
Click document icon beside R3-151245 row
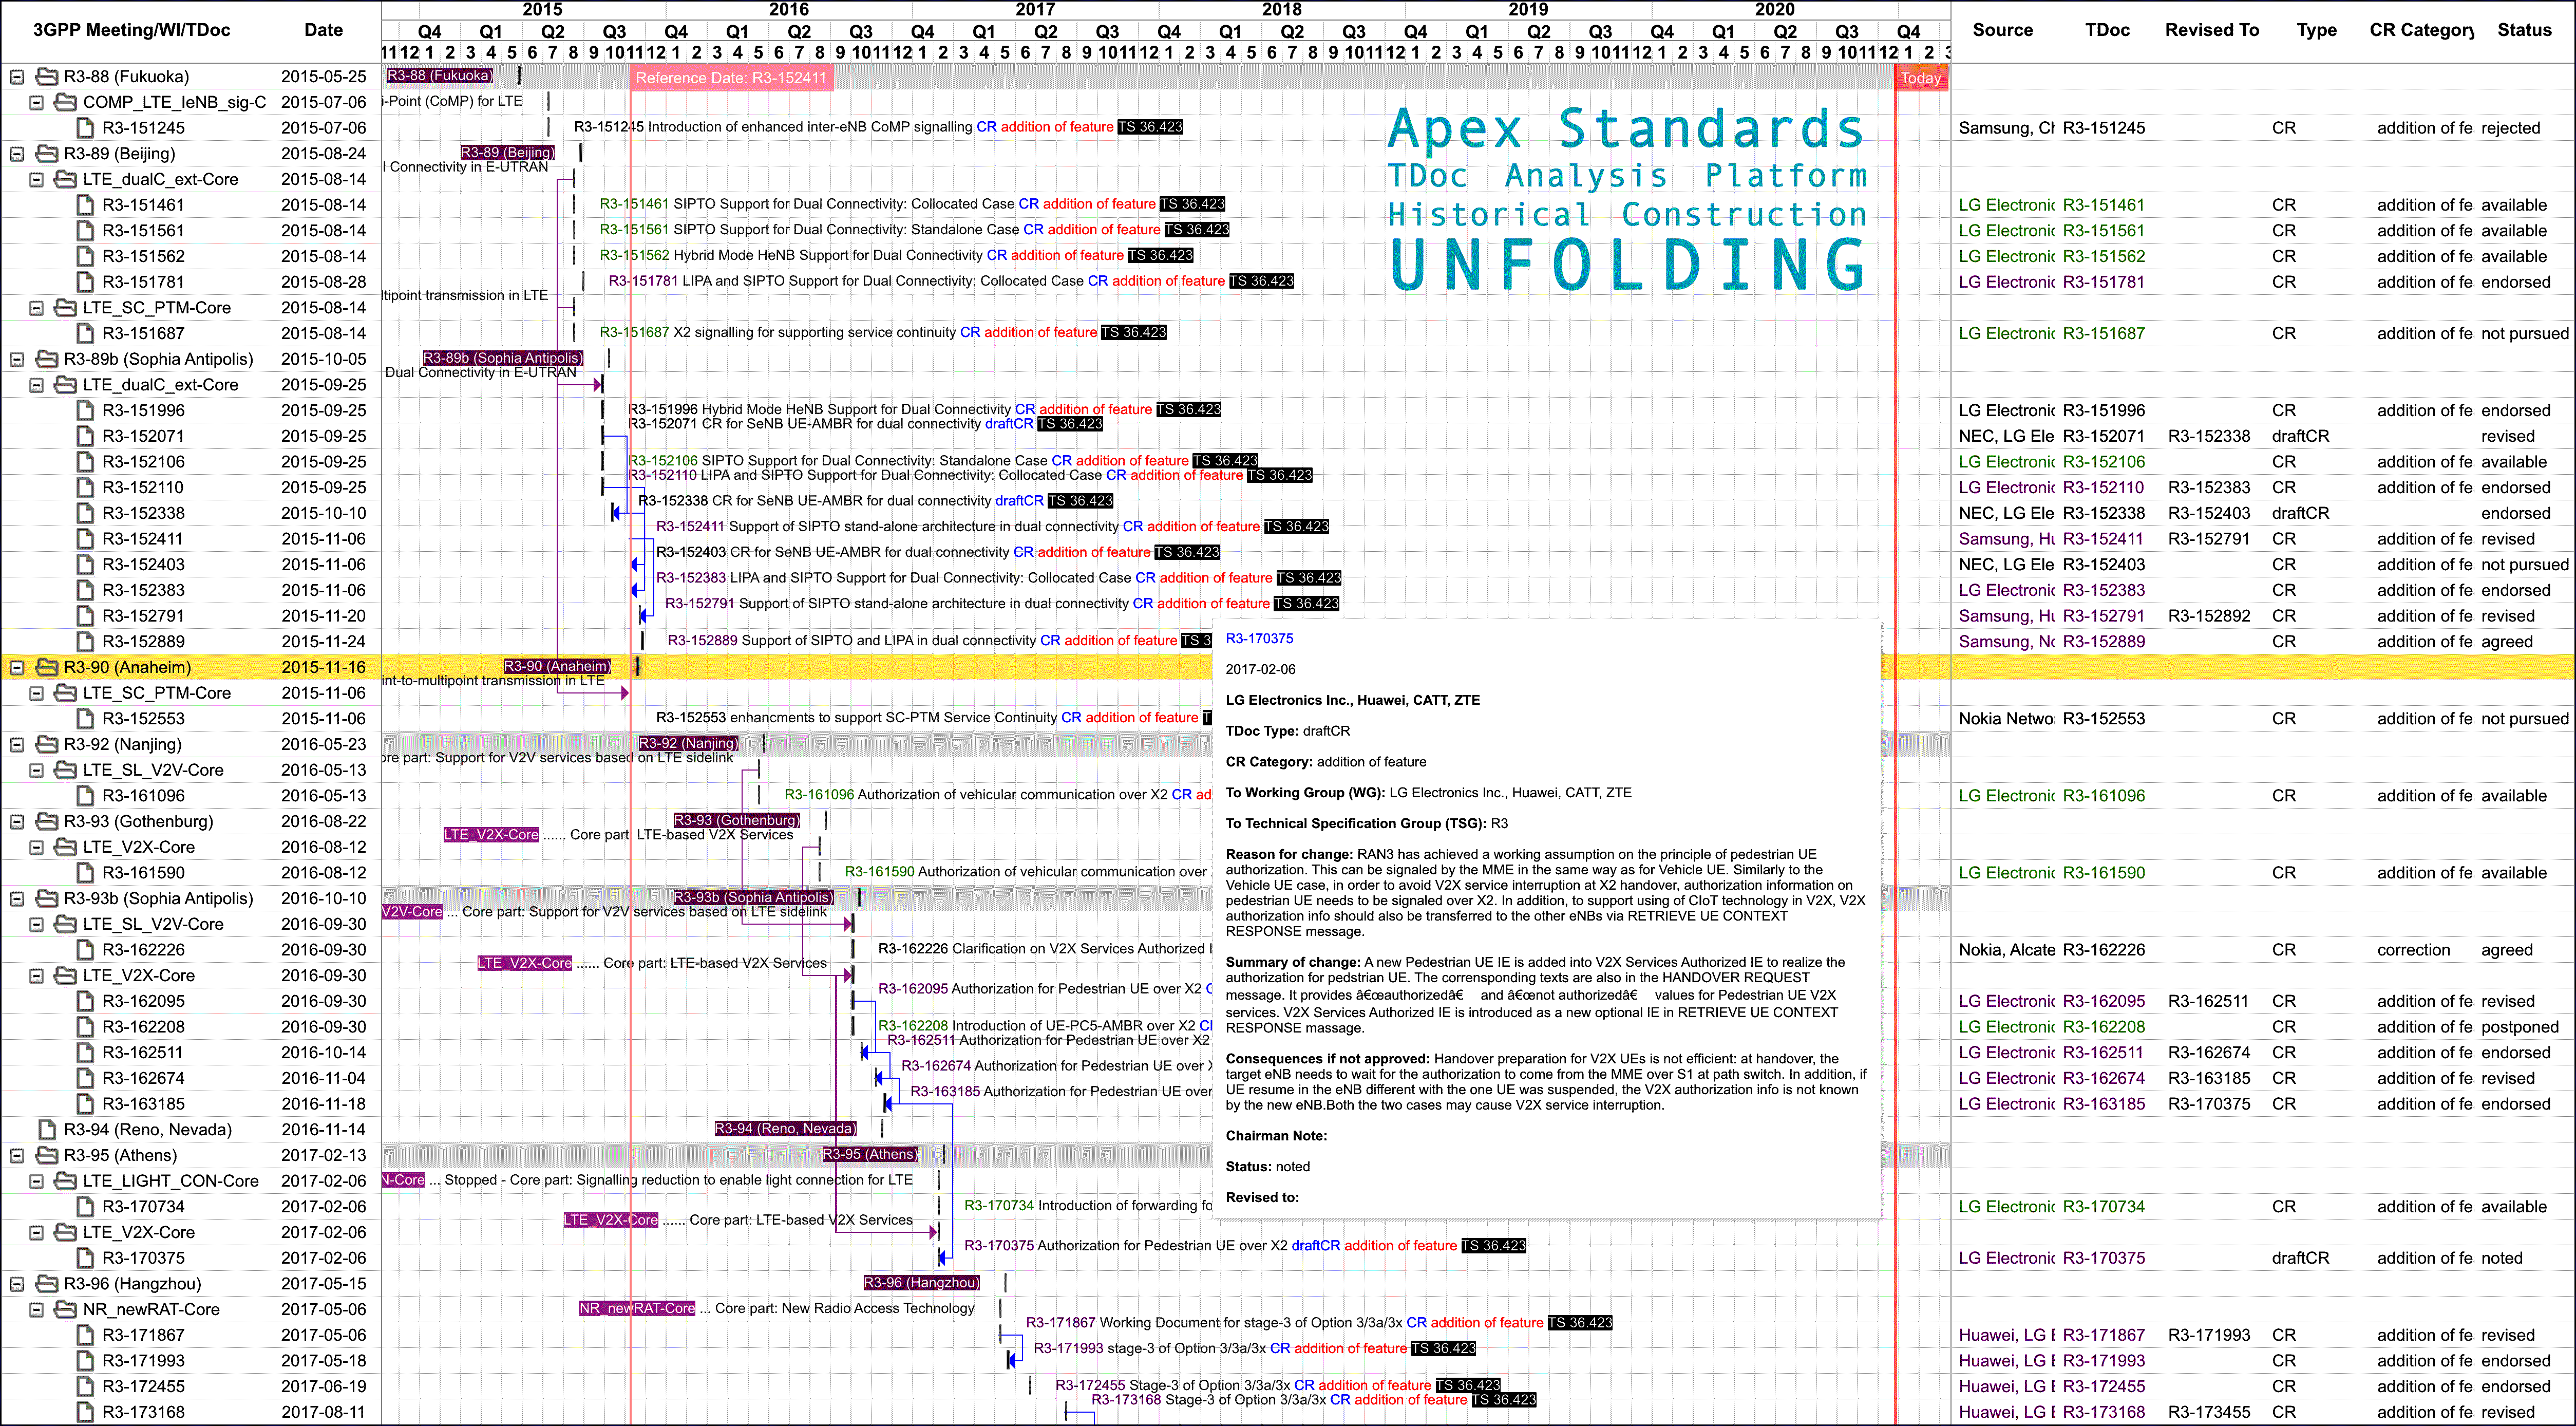[x=87, y=128]
